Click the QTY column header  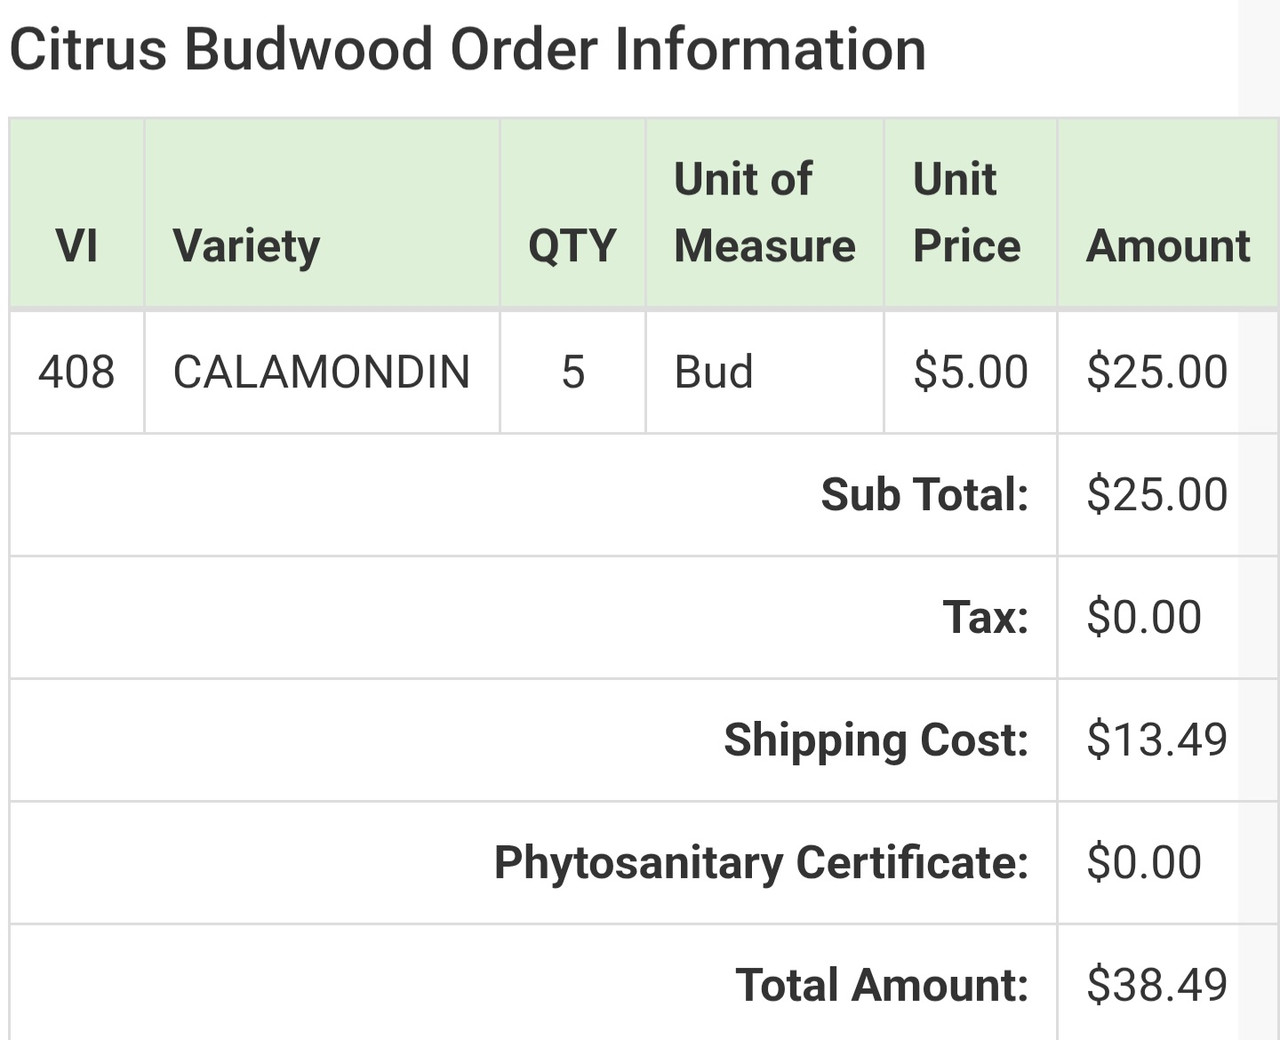coord(572,246)
